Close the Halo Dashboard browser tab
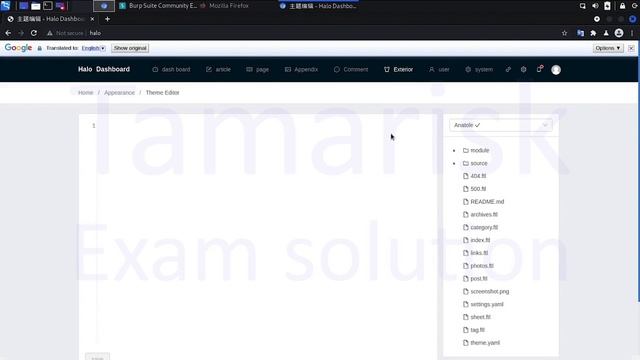640x360 pixels. pos(92,19)
